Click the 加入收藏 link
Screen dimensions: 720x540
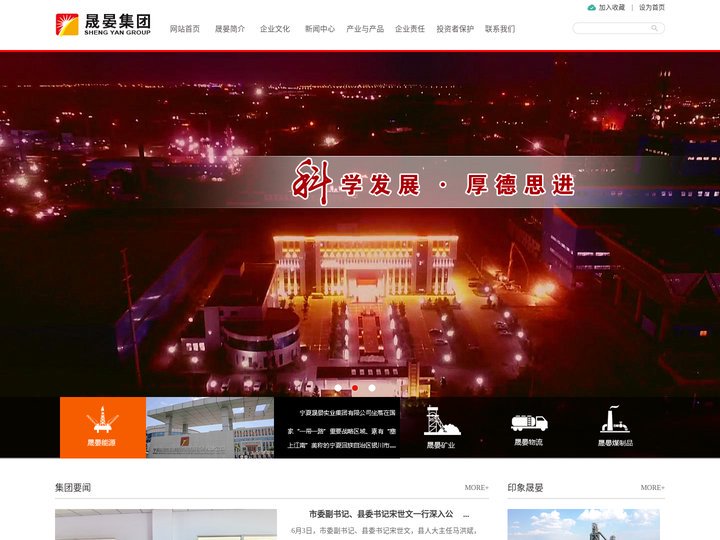coord(612,7)
